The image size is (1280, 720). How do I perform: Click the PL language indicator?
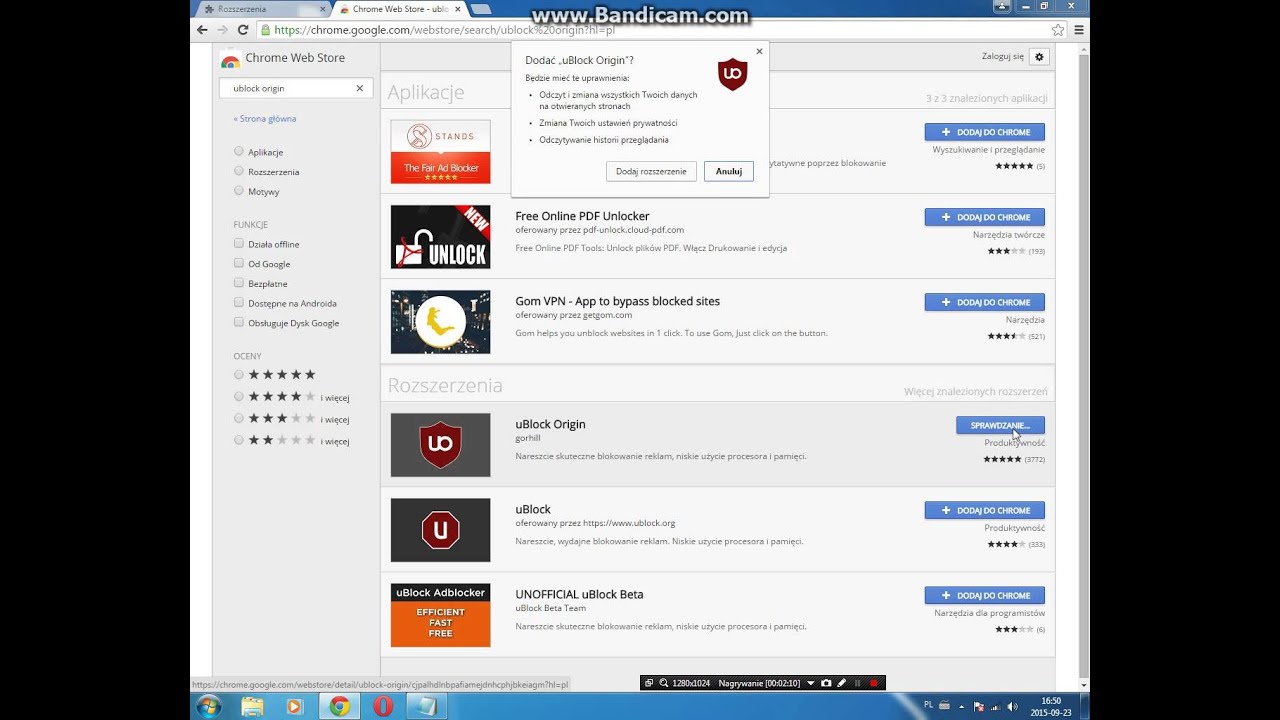(929, 704)
